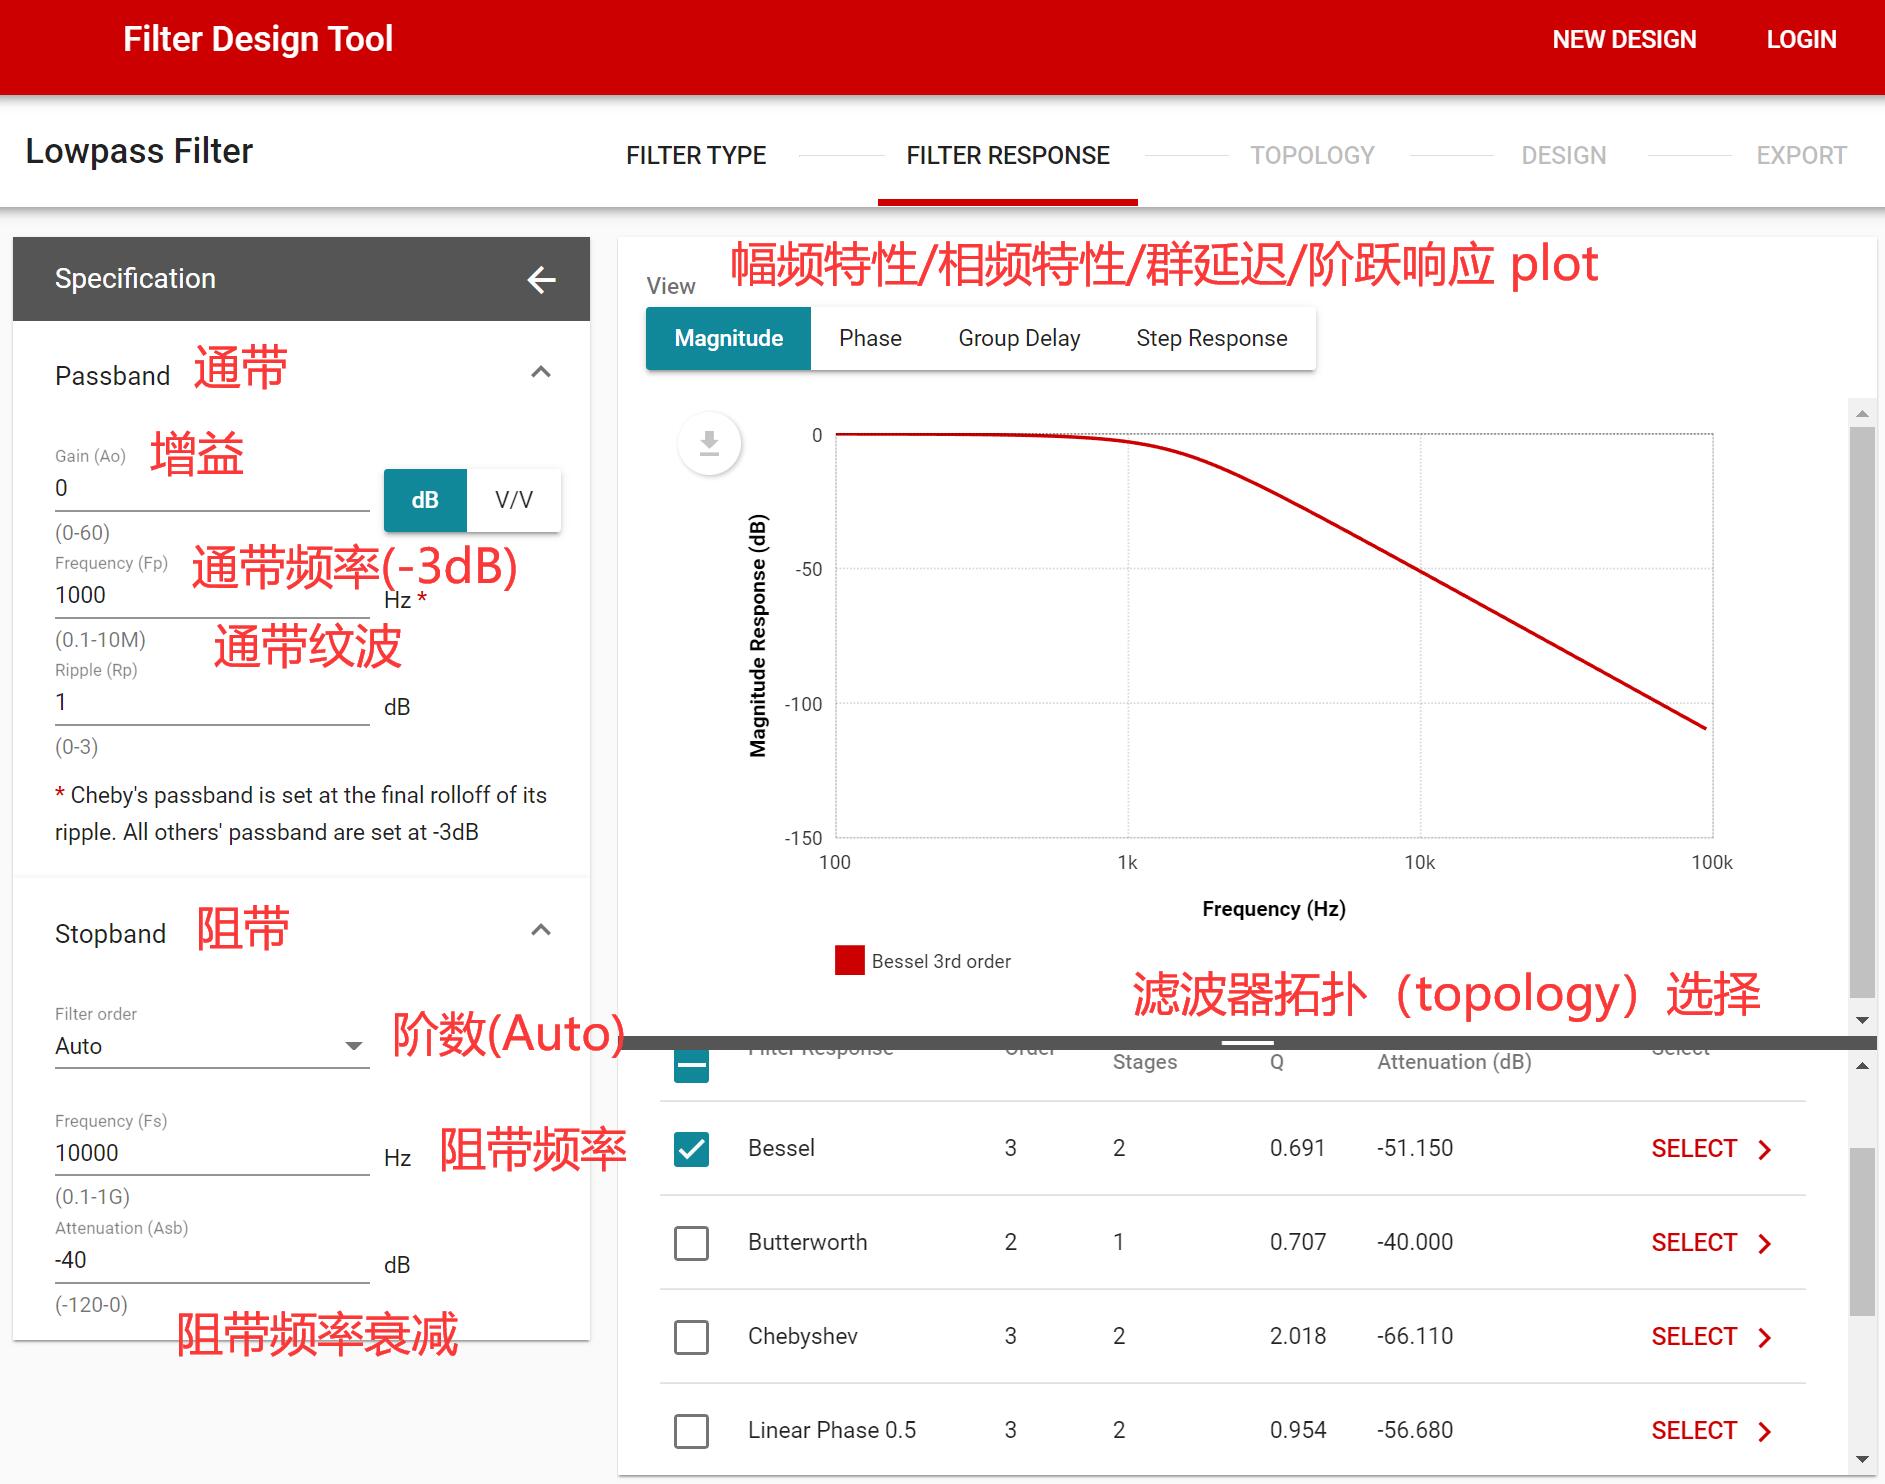Check the Chebyshev filter checkbox
The width and height of the screenshot is (1885, 1484).
(x=691, y=1337)
